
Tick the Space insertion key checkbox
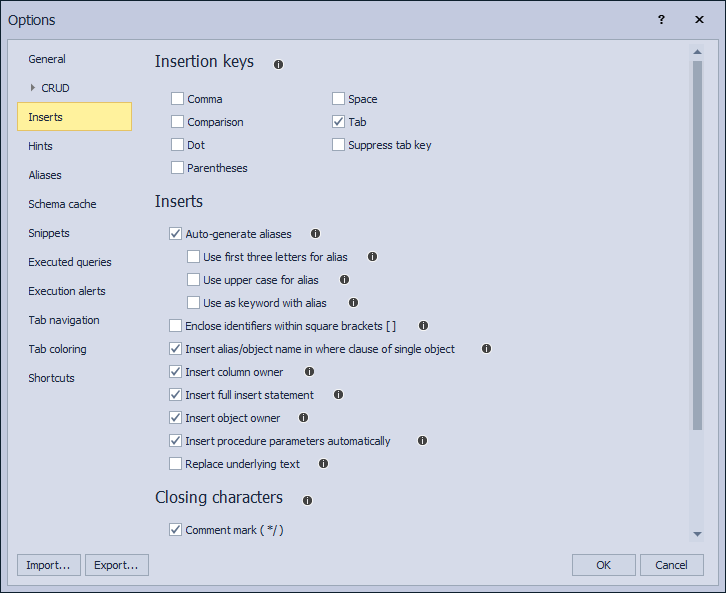(338, 99)
